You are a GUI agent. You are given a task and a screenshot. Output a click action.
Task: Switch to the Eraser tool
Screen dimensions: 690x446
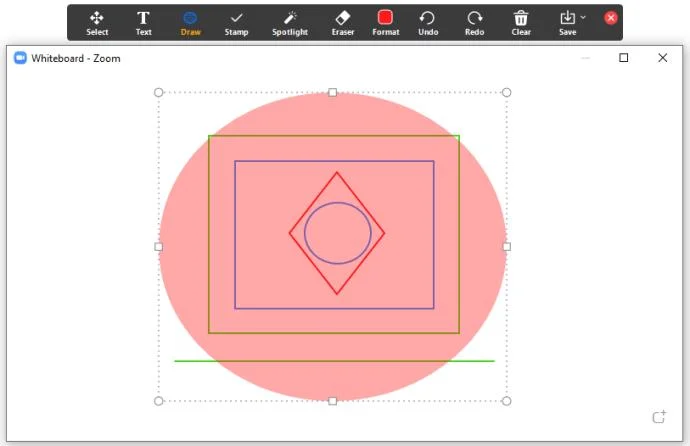[343, 23]
